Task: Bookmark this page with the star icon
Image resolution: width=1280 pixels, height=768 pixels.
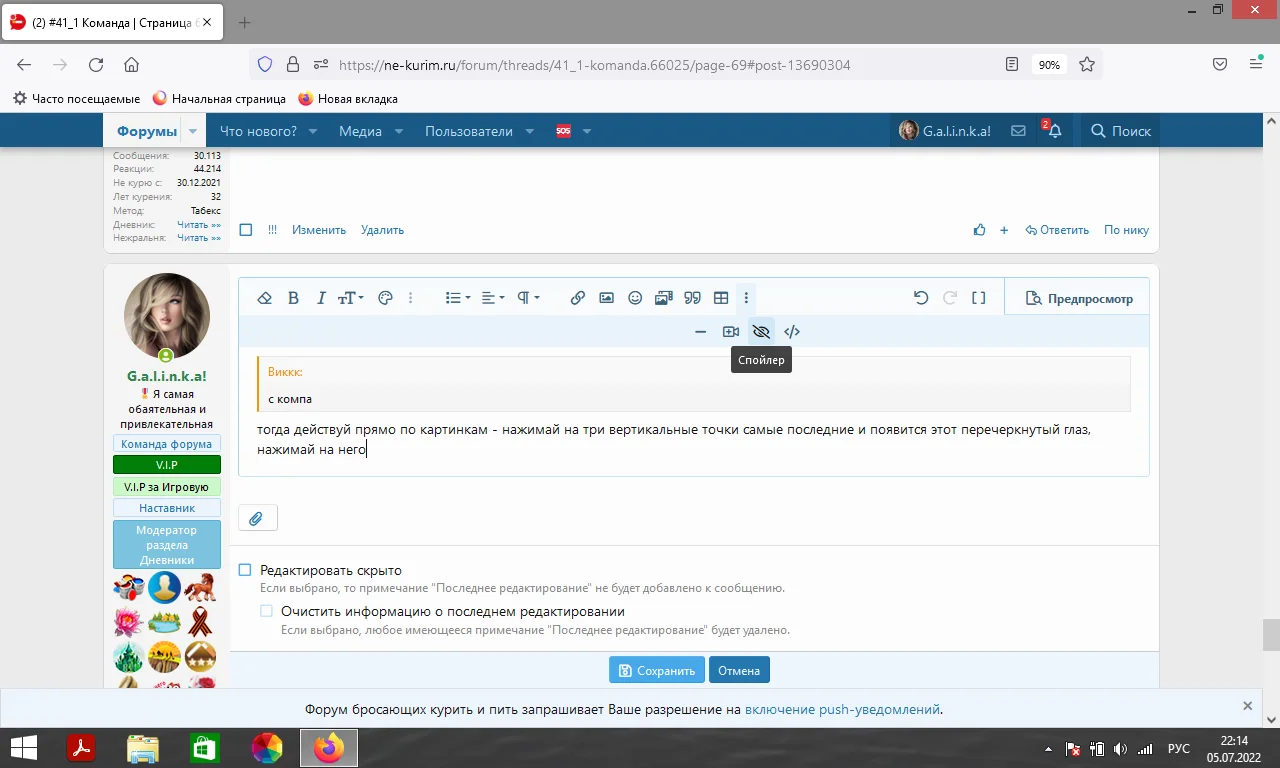Action: coord(1087,65)
